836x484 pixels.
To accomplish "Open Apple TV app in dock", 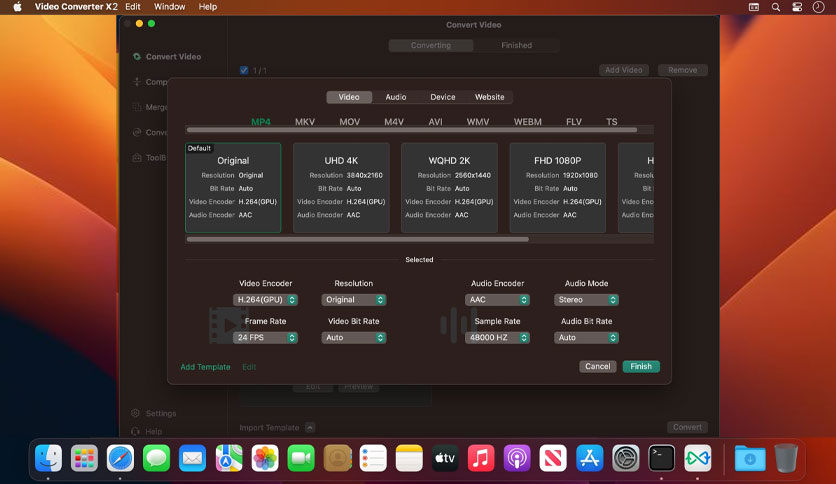I will [445, 458].
